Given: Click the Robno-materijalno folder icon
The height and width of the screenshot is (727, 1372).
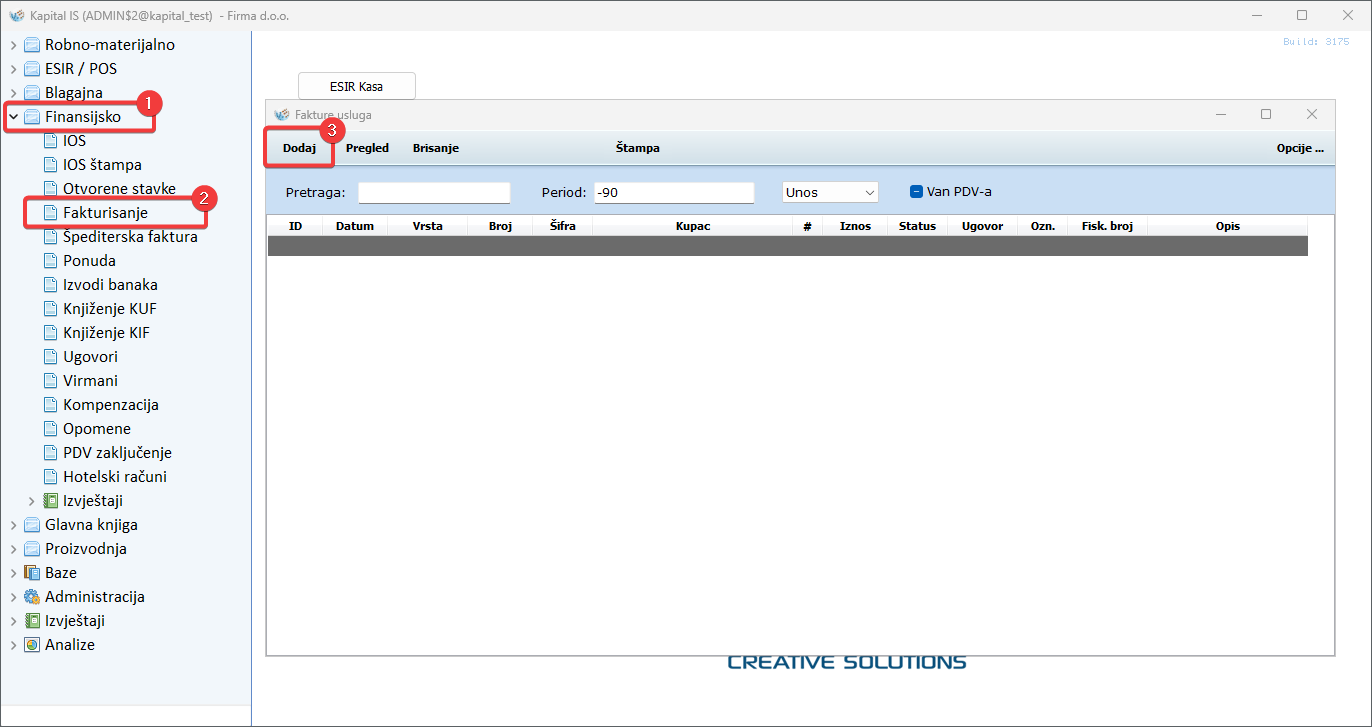Looking at the screenshot, I should [x=32, y=45].
